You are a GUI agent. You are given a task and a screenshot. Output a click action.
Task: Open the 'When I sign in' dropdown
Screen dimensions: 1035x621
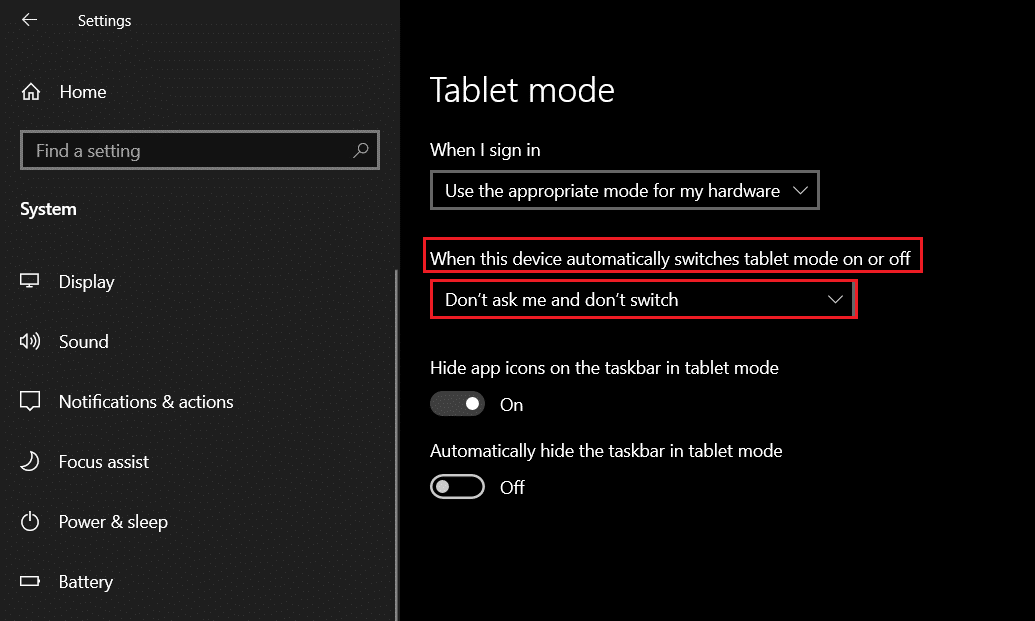click(624, 191)
